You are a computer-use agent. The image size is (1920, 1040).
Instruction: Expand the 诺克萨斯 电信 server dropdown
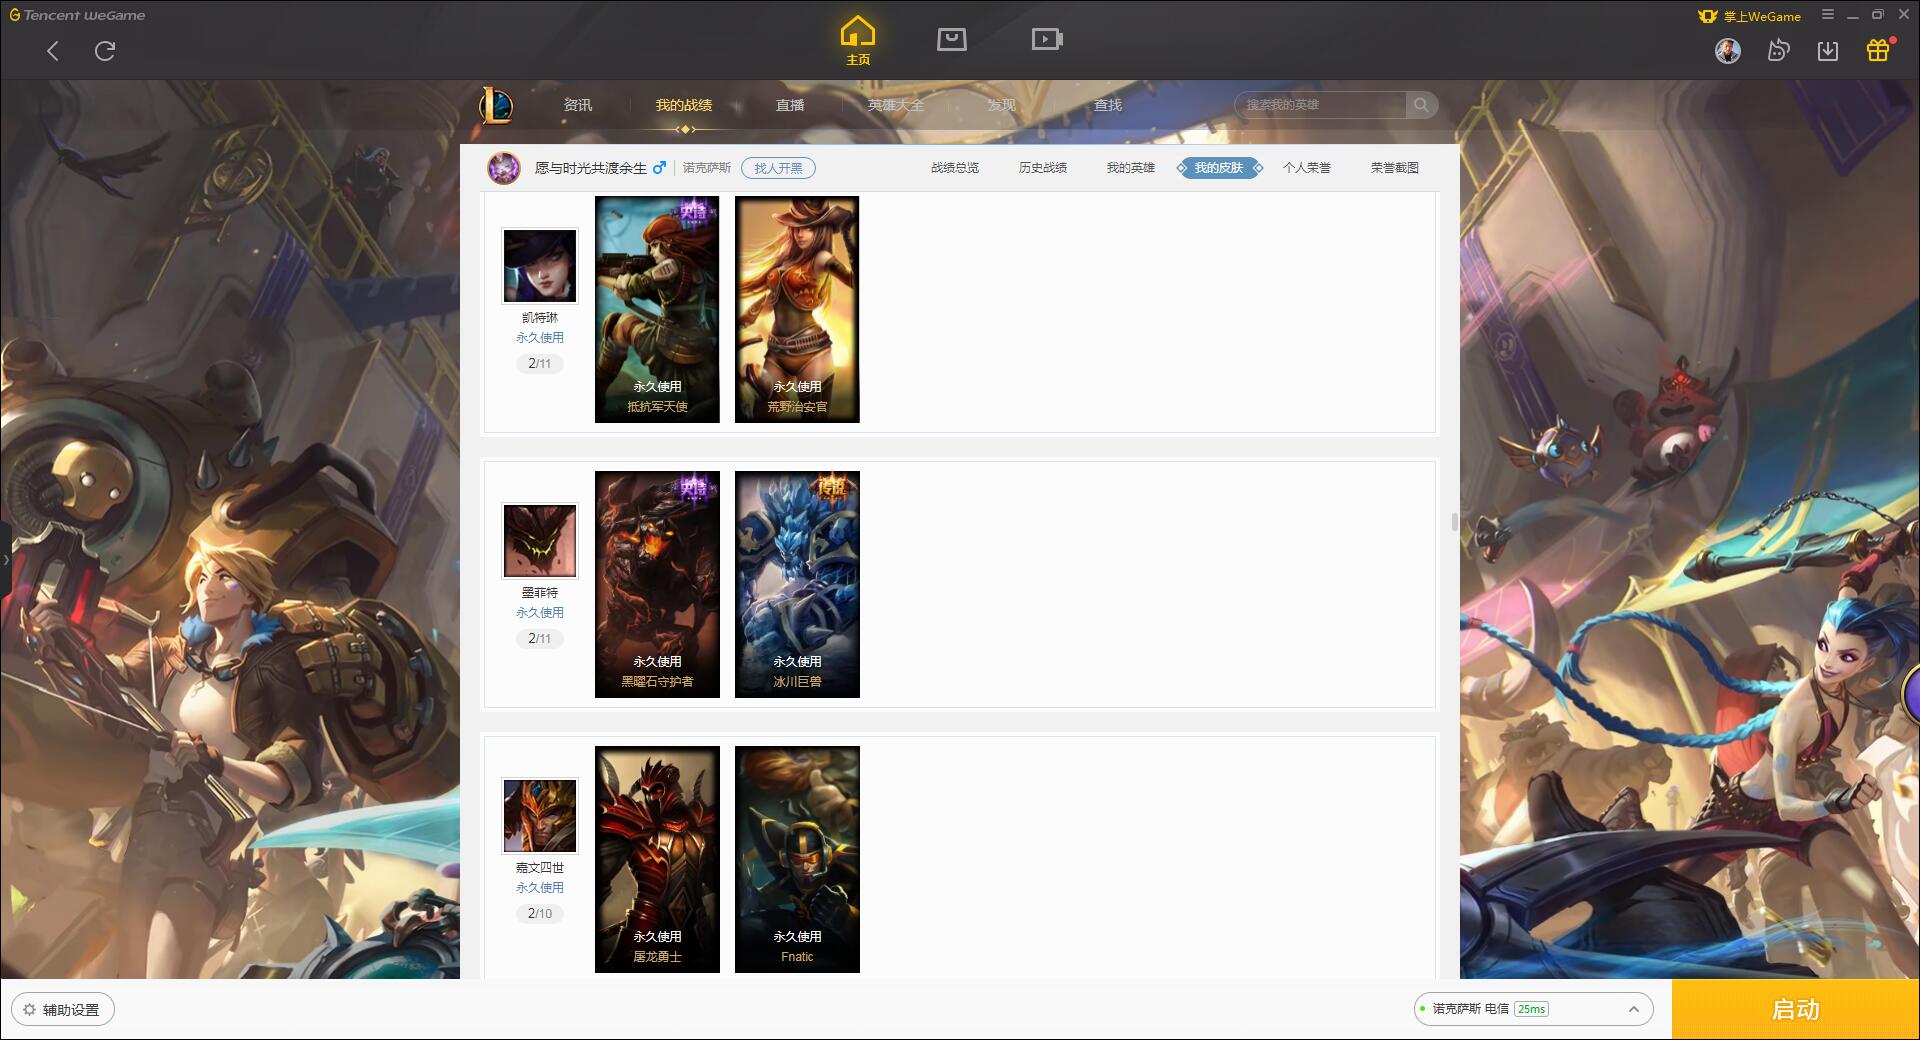[1533, 1009]
